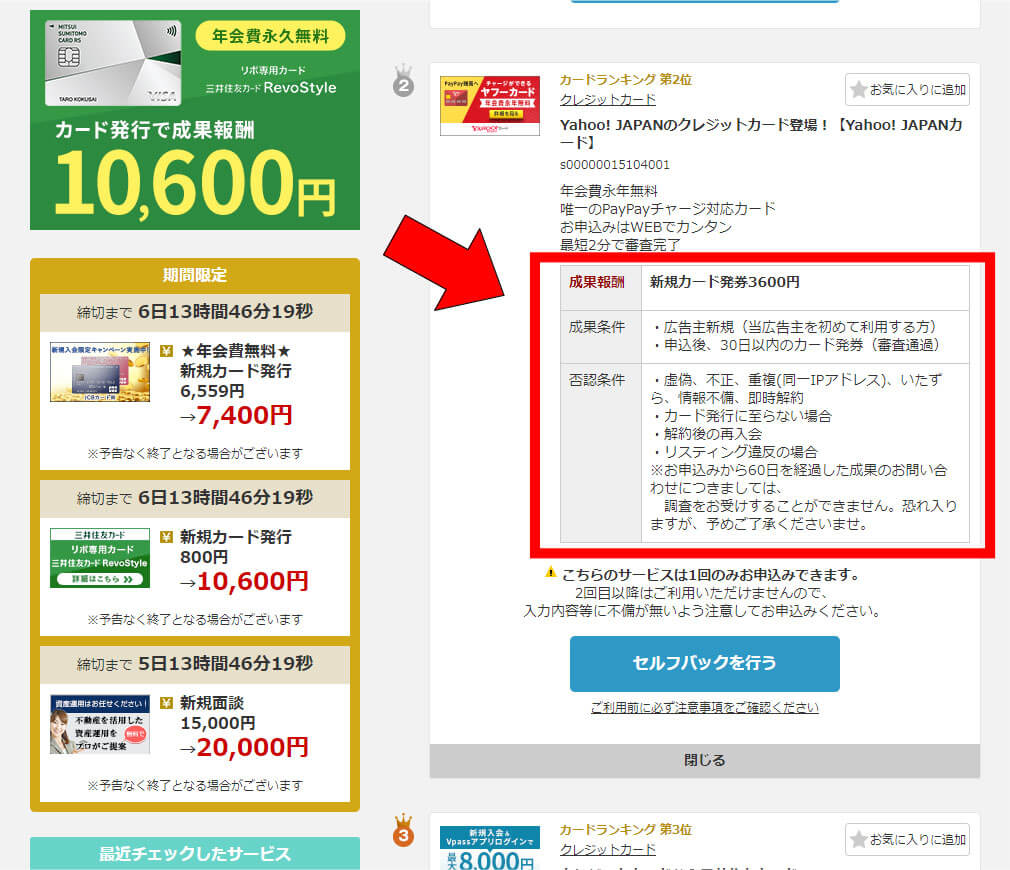1010x870 pixels.
Task: Open the 不動産 資産運用 consultation thumbnail
Action: click(x=100, y=724)
